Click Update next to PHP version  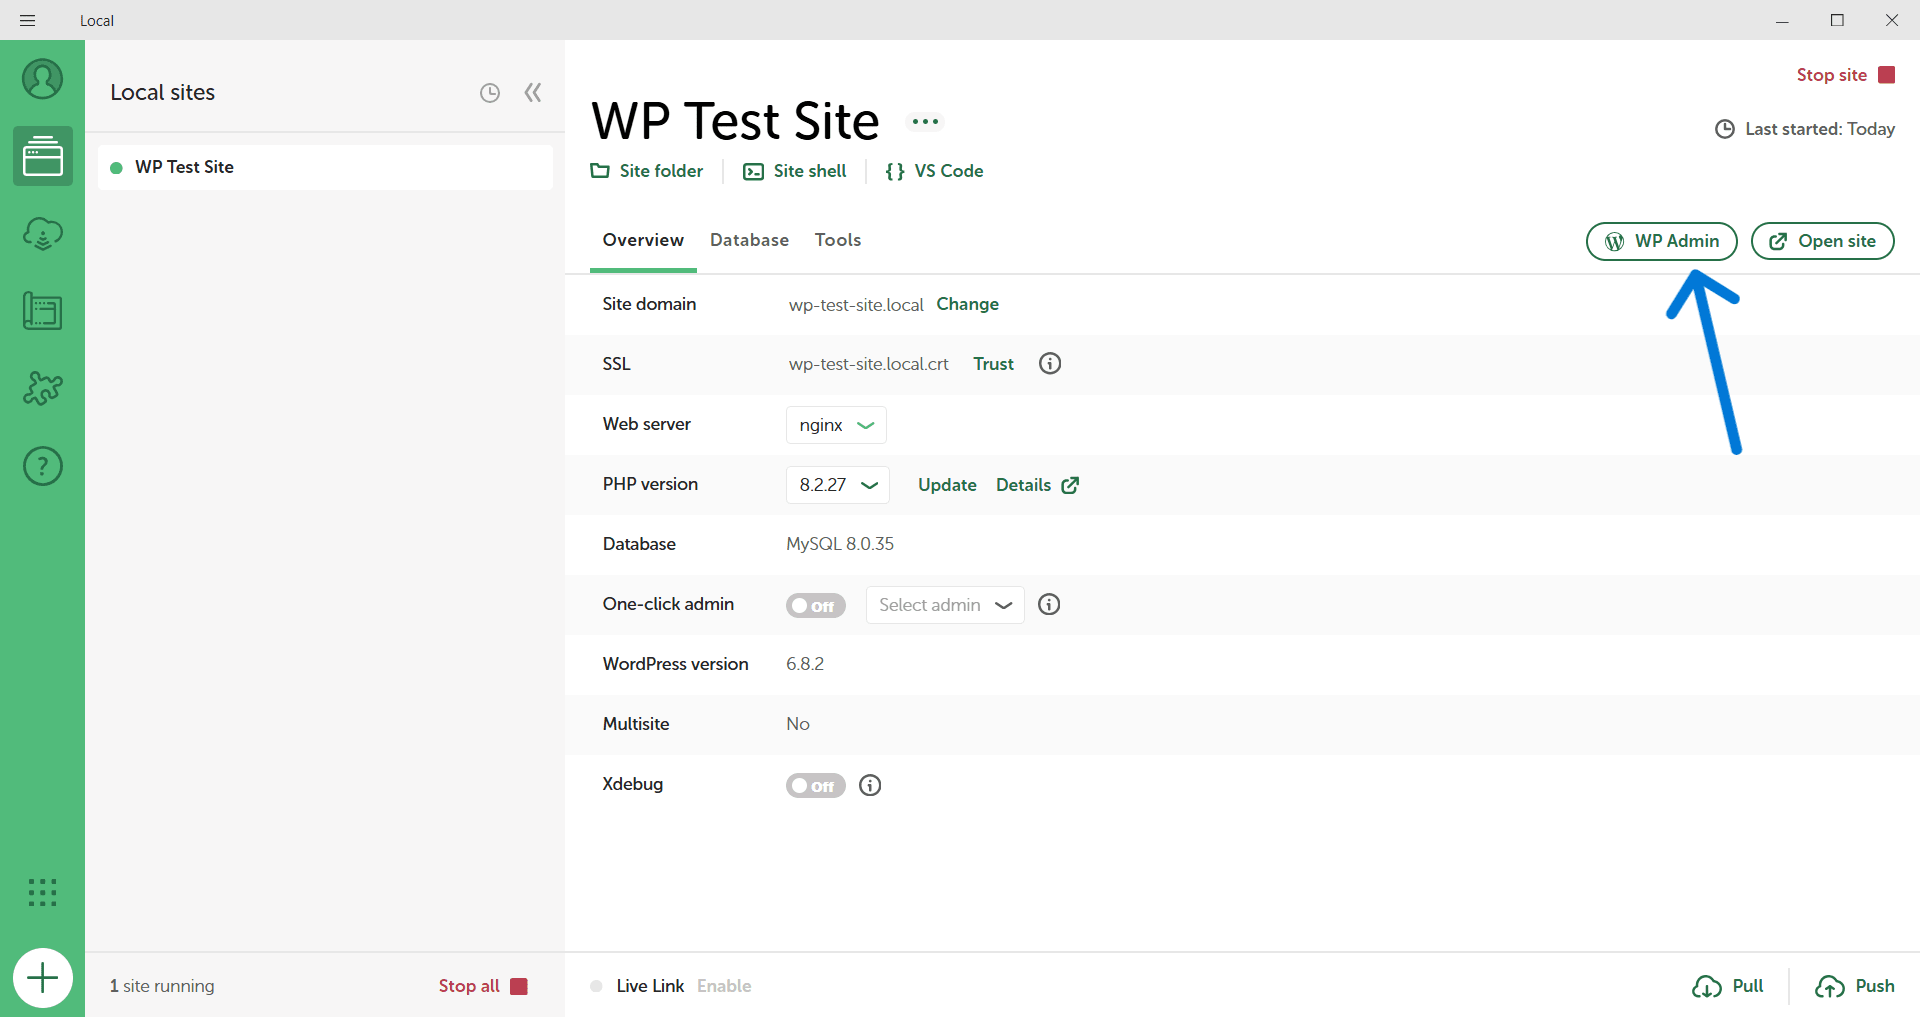point(947,485)
